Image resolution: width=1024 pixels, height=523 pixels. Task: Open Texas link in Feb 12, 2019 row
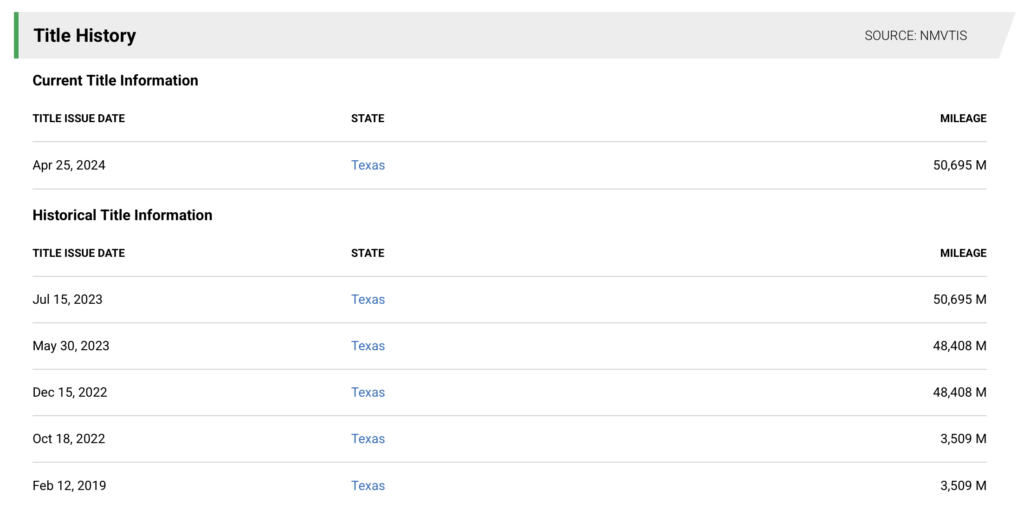(x=367, y=486)
